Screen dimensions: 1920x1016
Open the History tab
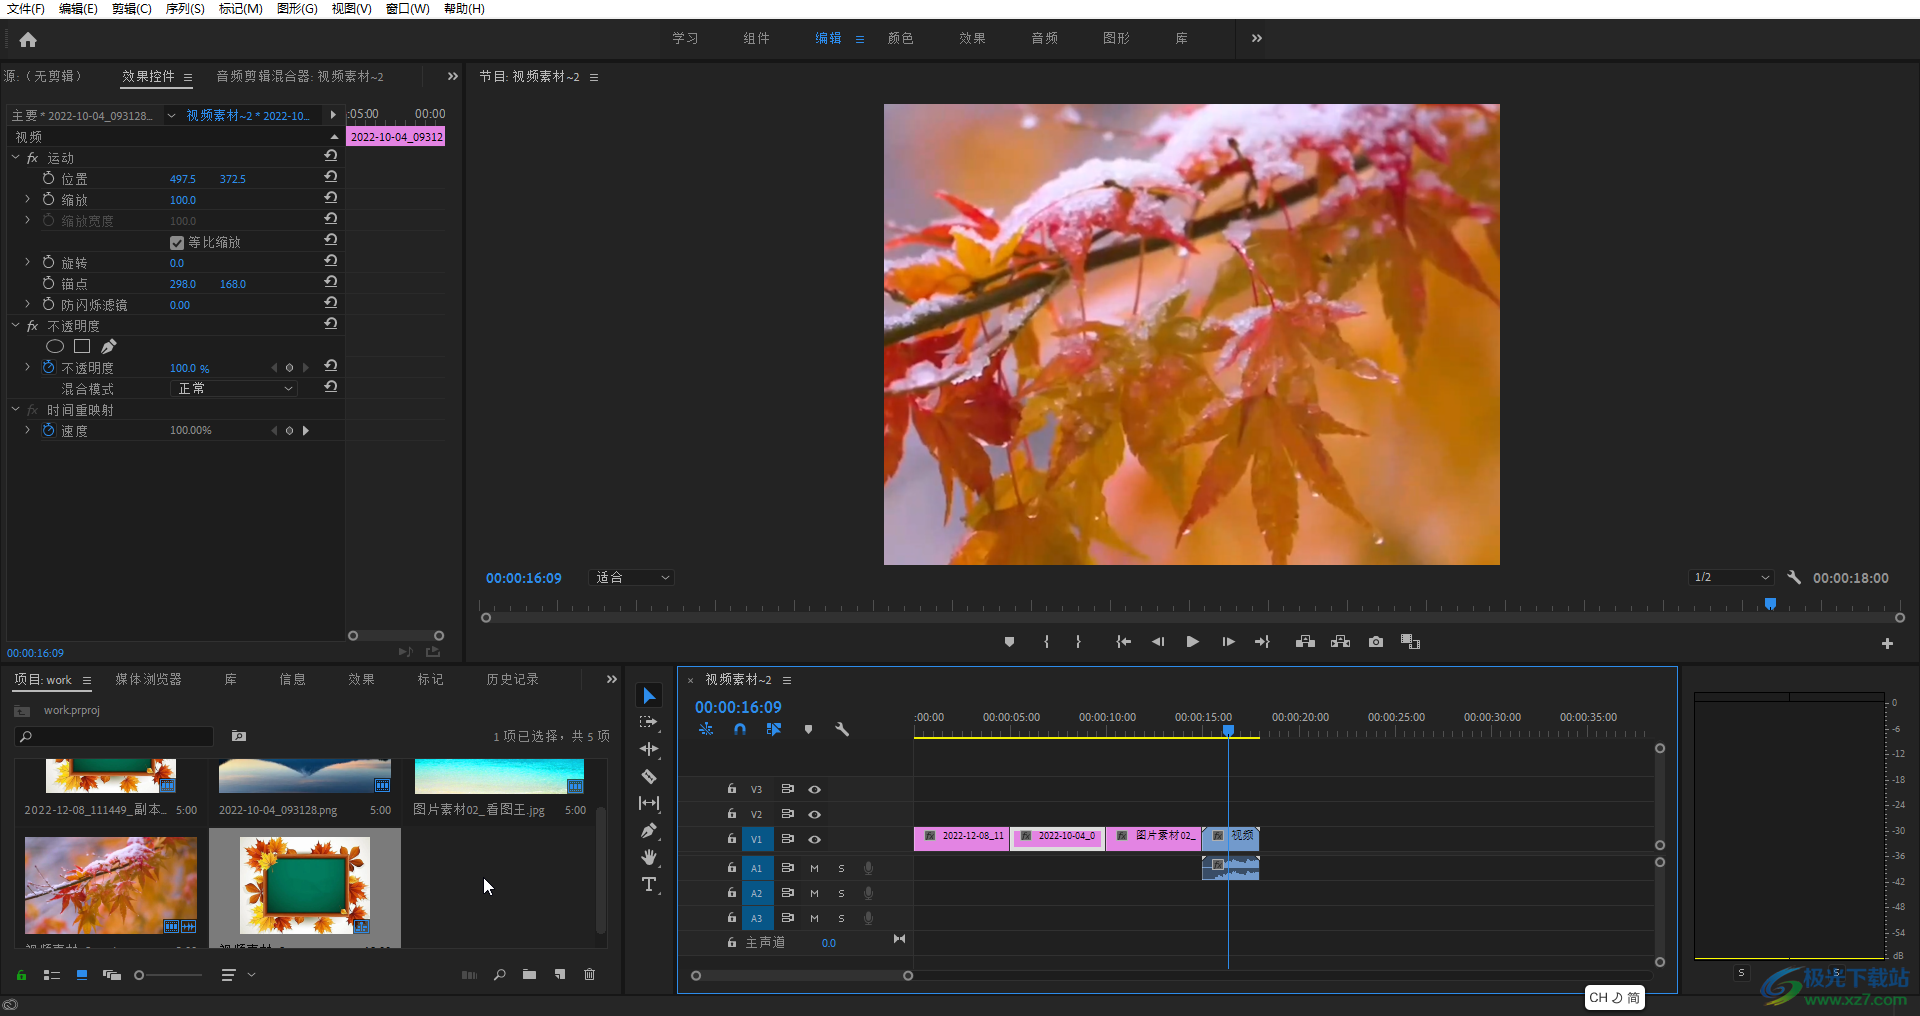(512, 680)
